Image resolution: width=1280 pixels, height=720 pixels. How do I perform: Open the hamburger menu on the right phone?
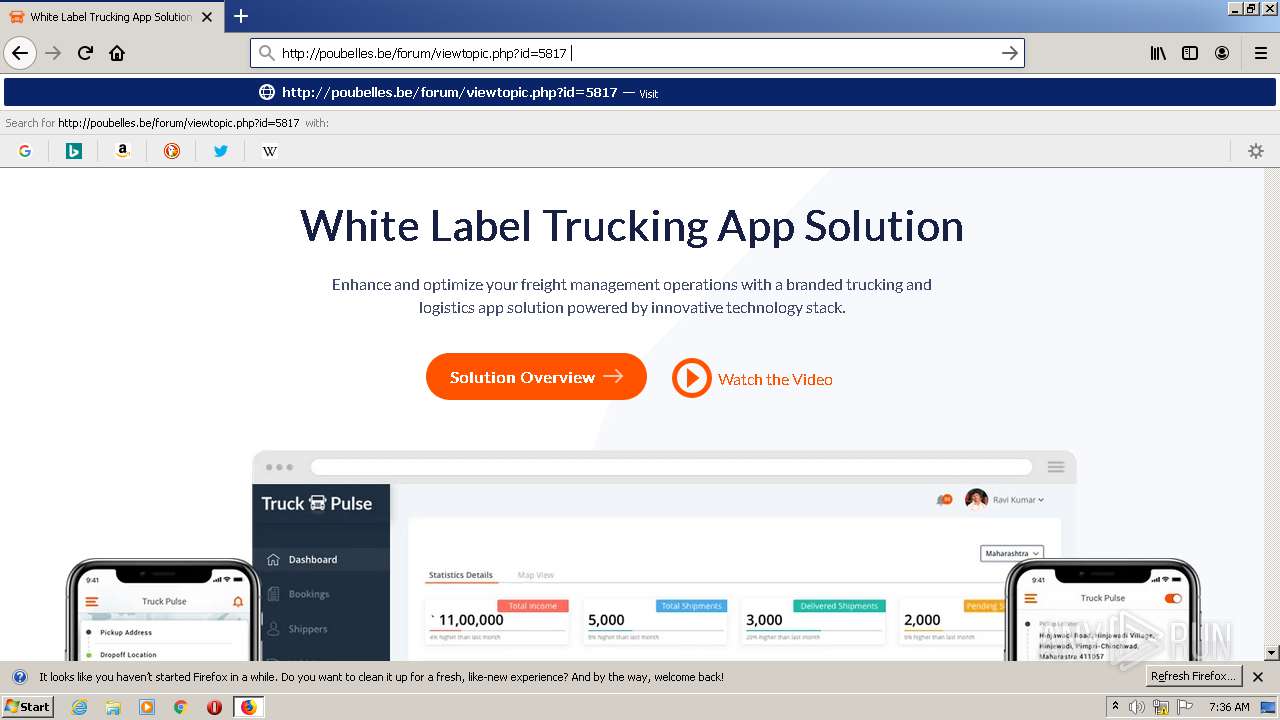(x=1033, y=598)
